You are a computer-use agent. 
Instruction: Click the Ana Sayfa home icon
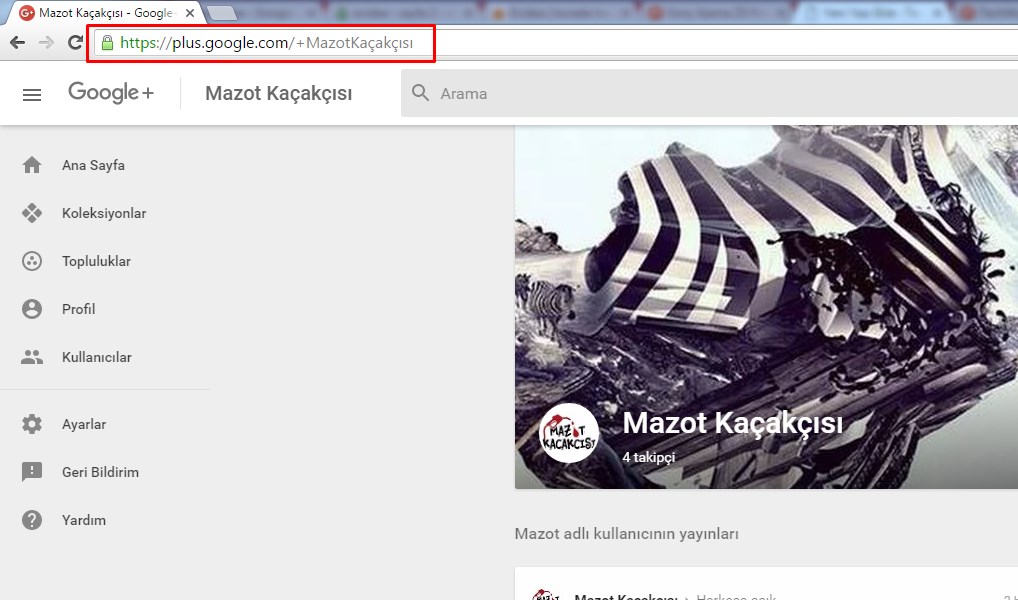[x=32, y=165]
